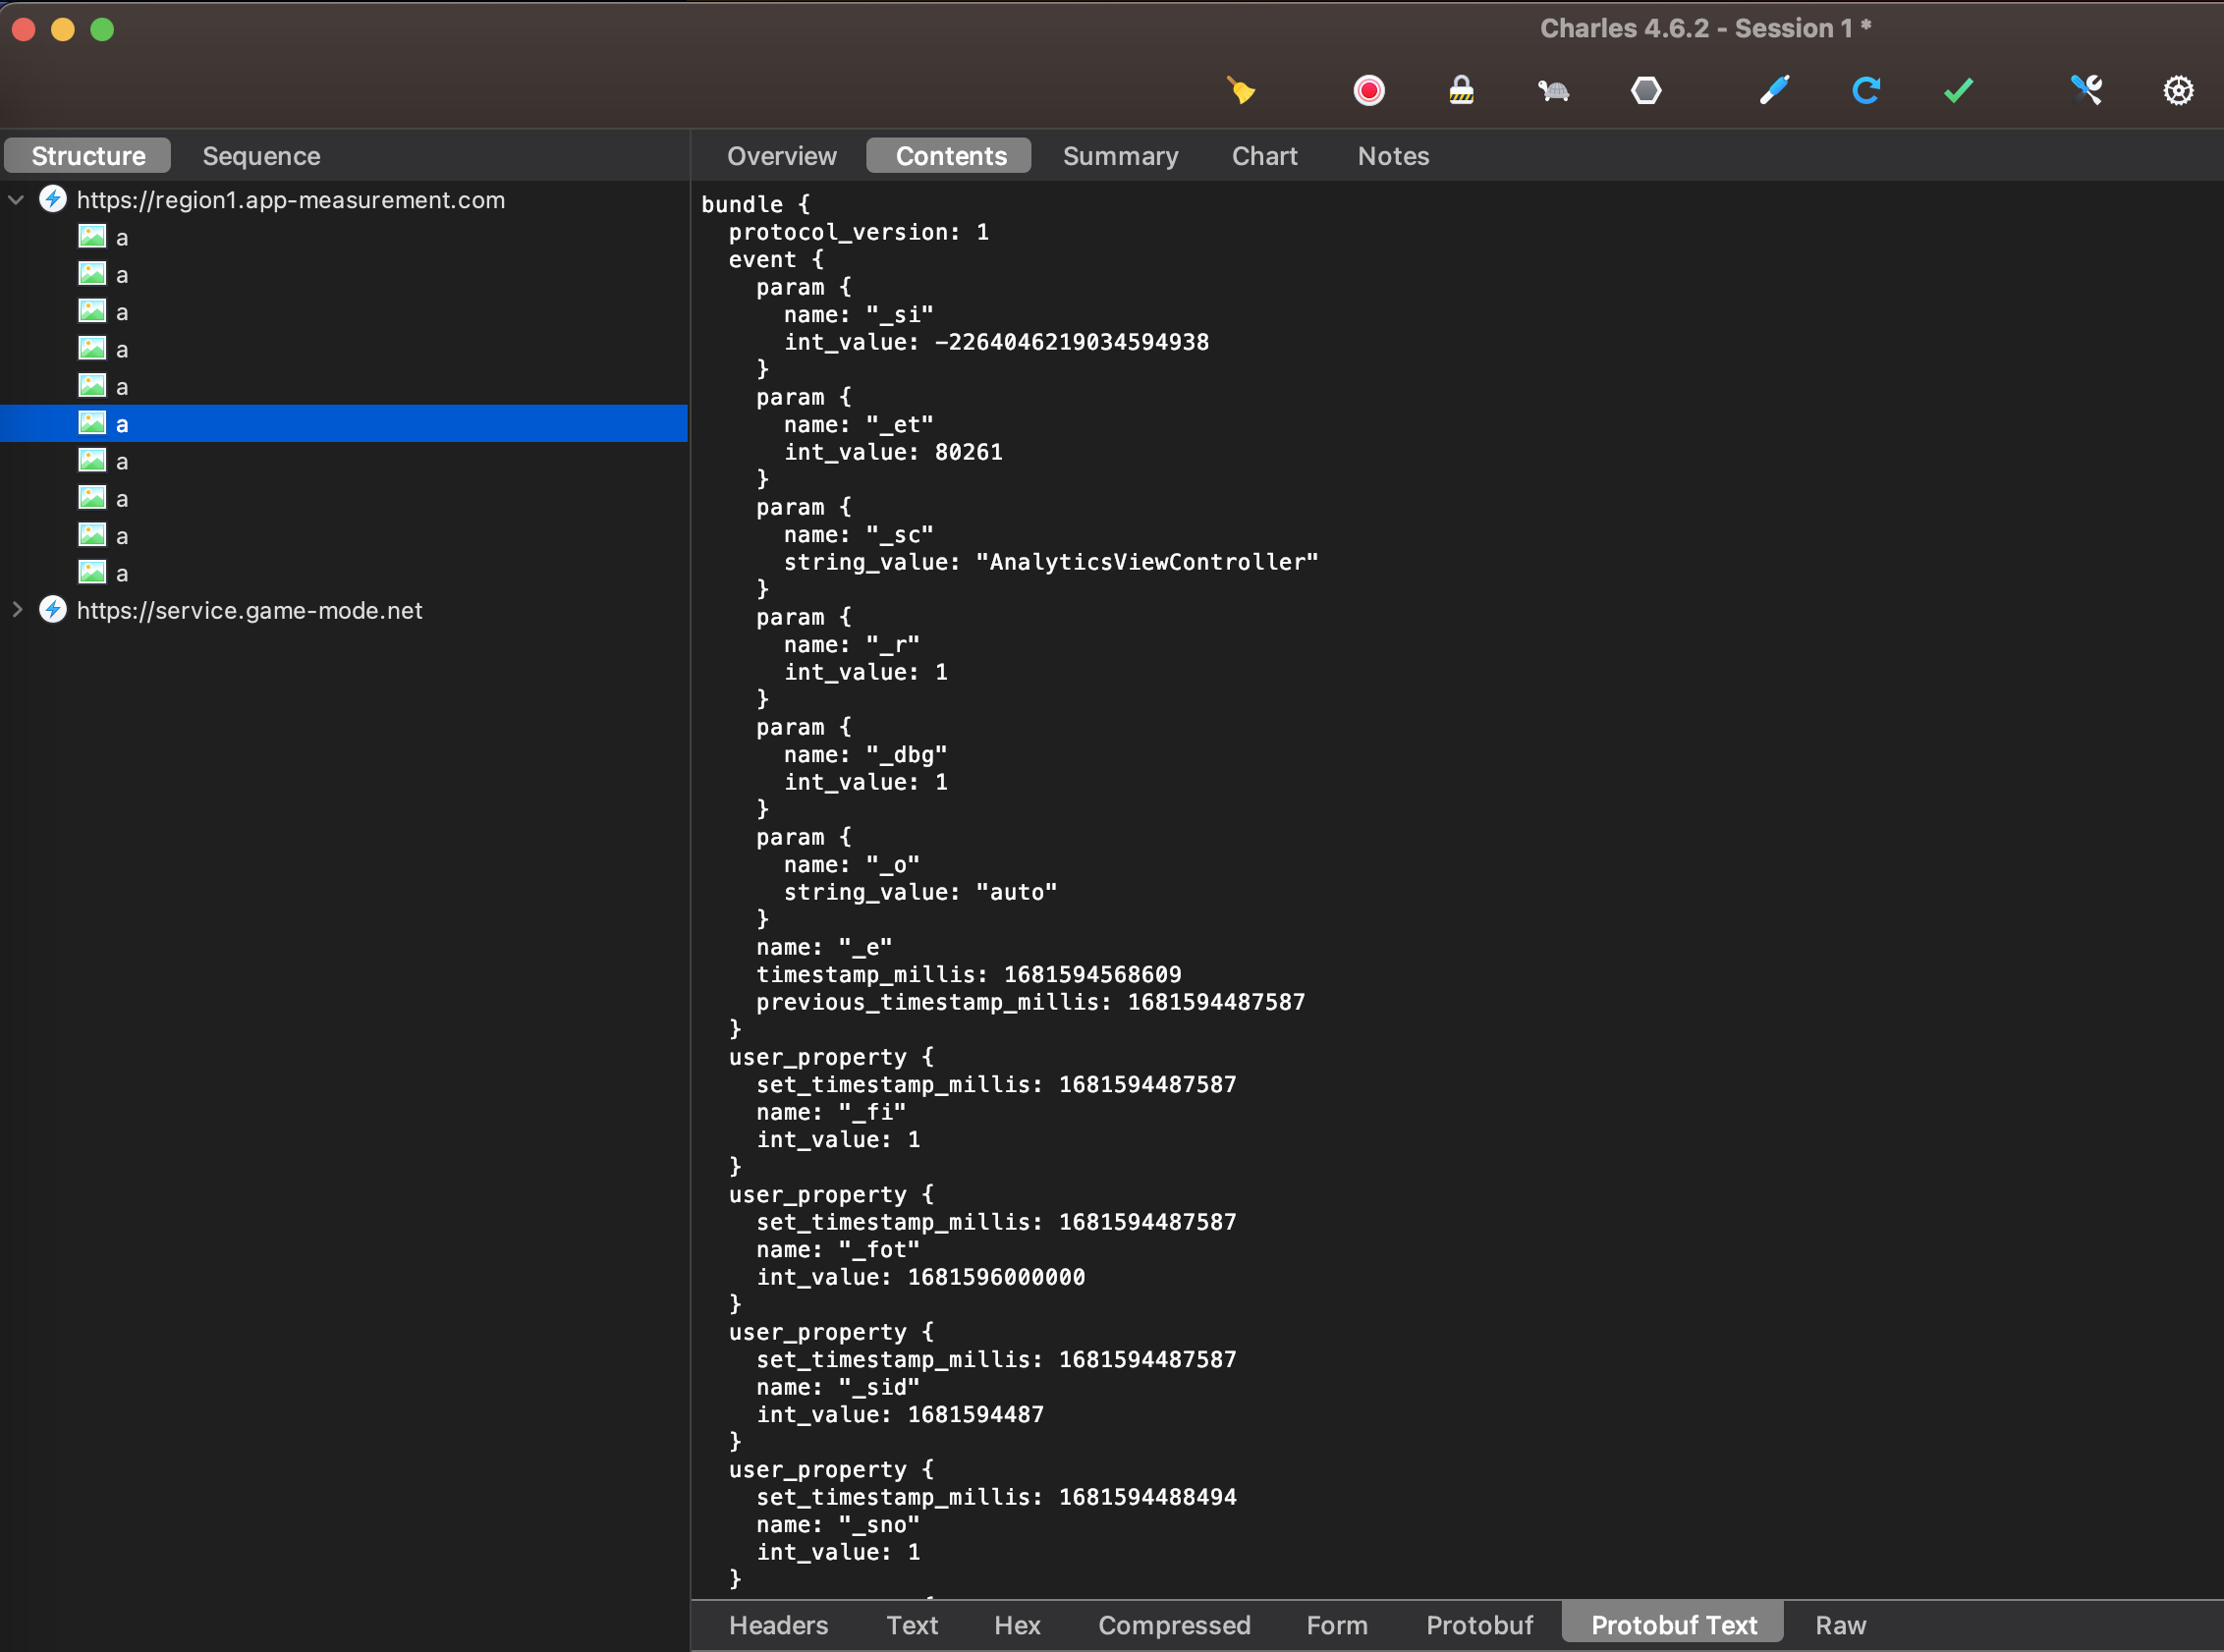Open the Overview tab
The image size is (2224, 1652).
click(x=781, y=156)
